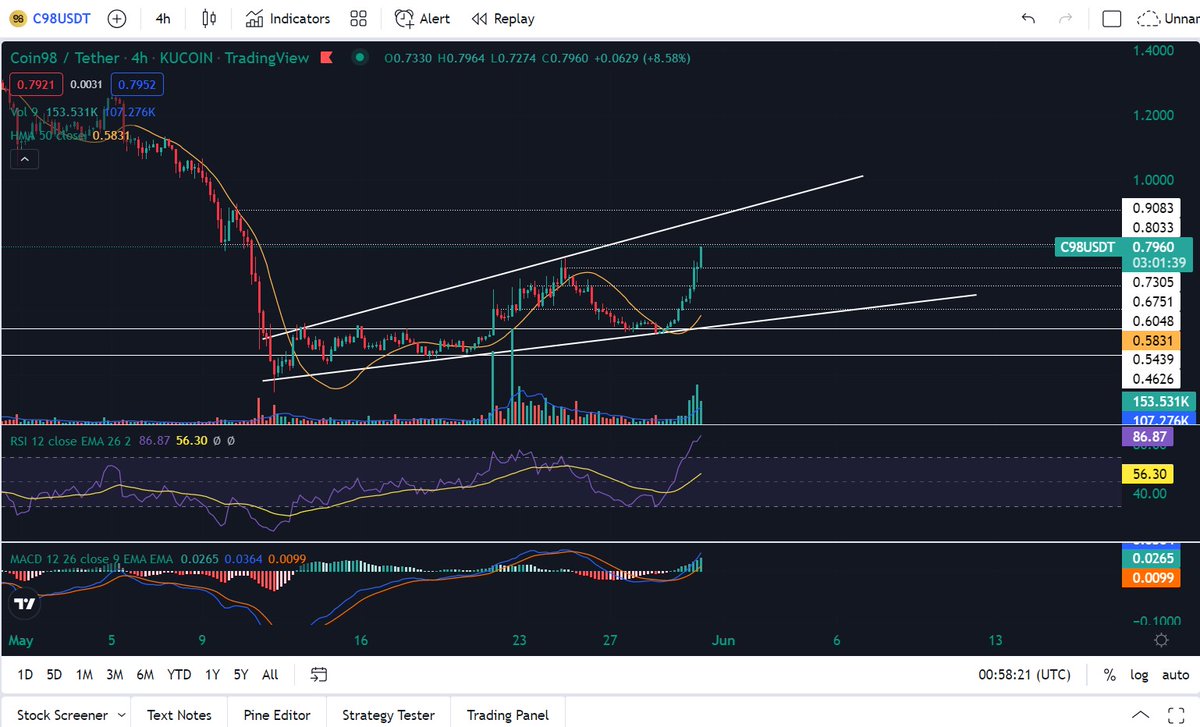
Task: Toggle percent scale mode
Action: 1110,675
